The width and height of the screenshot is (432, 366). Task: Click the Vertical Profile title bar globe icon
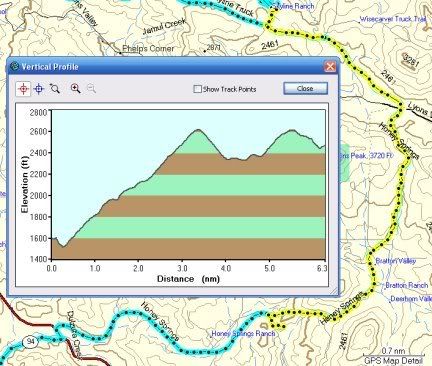pyautogui.click(x=14, y=67)
